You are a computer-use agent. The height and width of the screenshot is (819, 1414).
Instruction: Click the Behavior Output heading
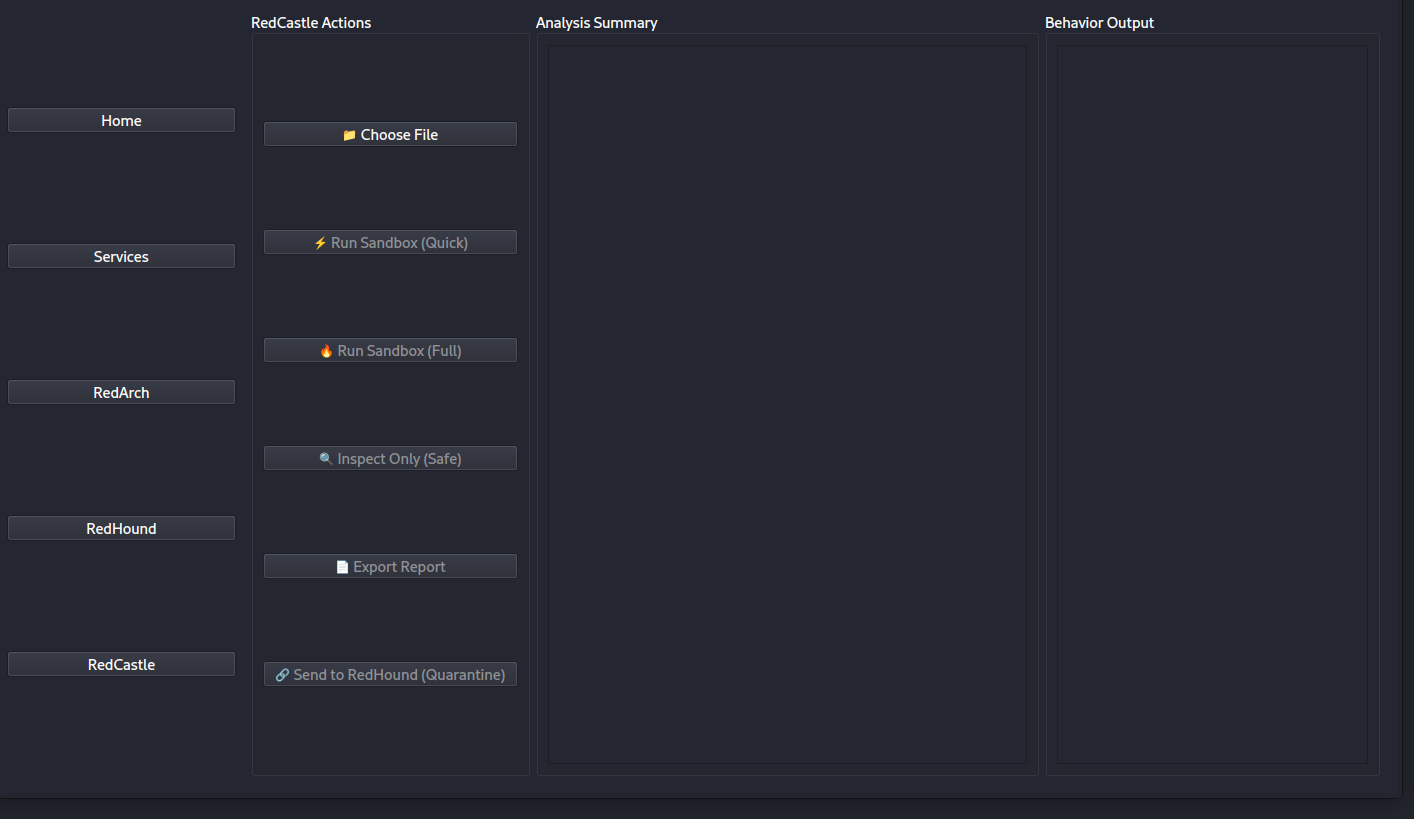1099,23
